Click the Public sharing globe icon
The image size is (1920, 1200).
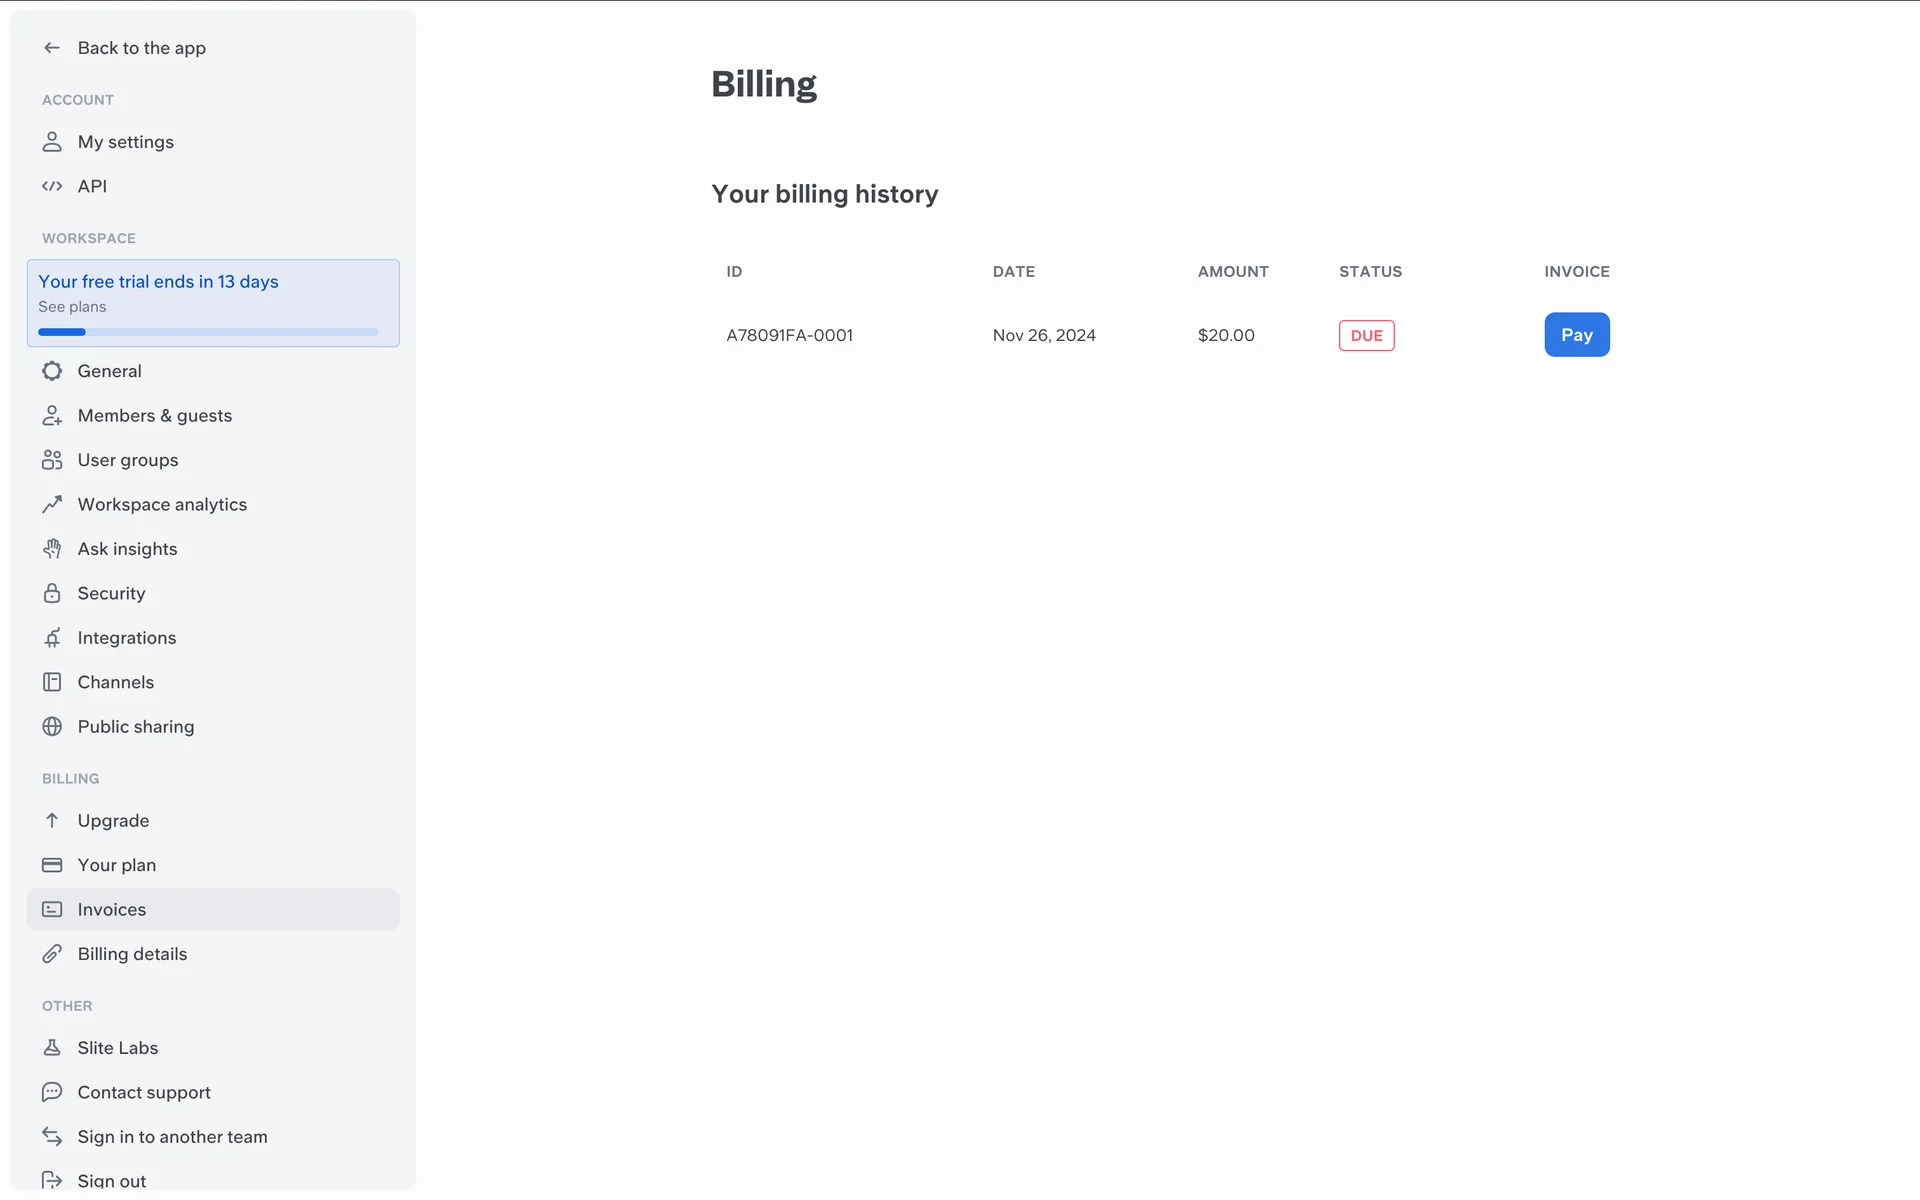click(x=52, y=727)
